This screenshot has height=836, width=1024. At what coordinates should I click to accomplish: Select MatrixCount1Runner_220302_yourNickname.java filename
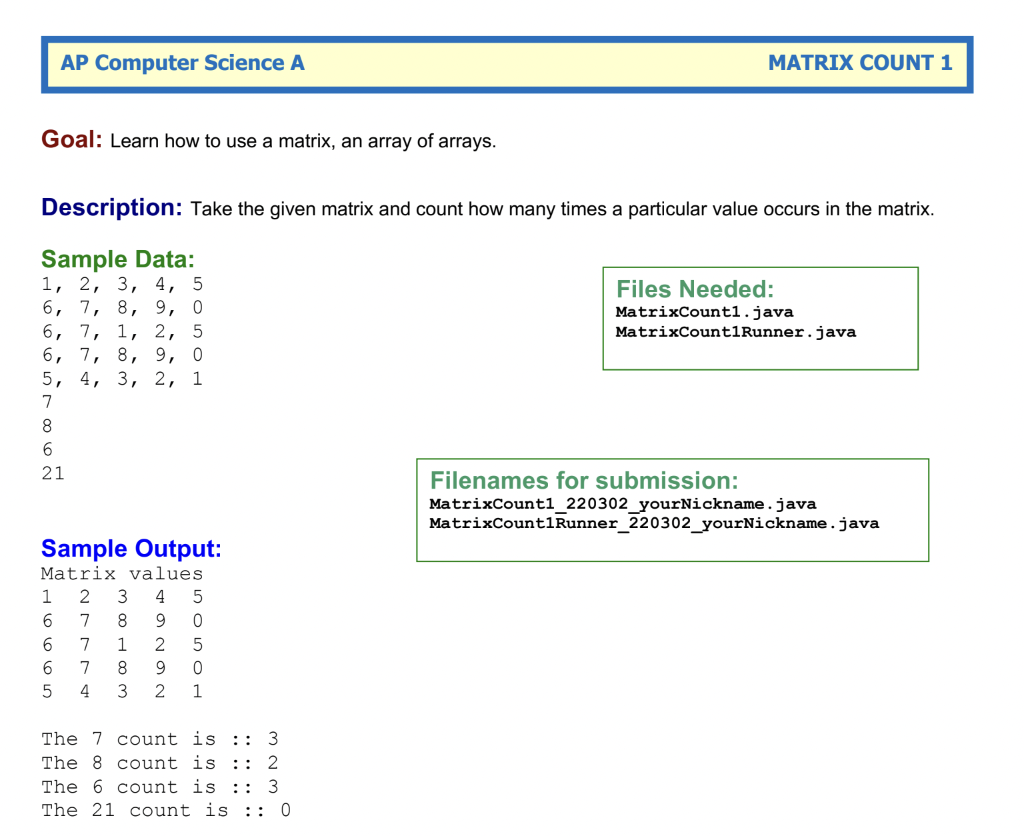click(654, 523)
